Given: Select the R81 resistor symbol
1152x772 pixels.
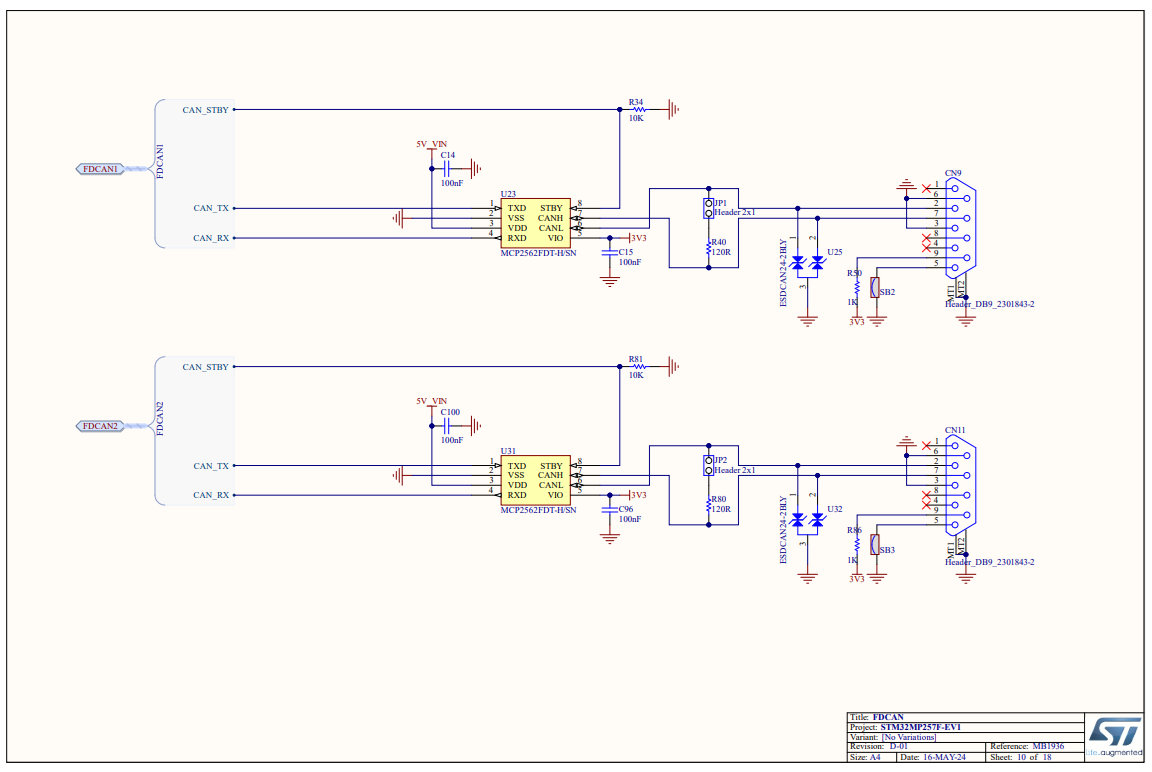Looking at the screenshot, I should [x=638, y=367].
